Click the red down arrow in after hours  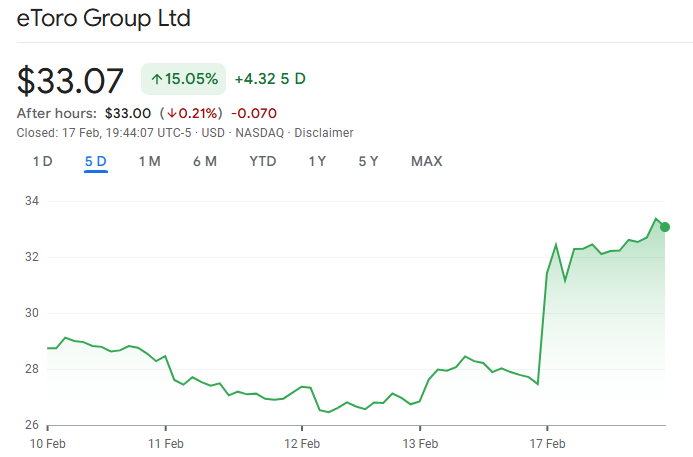click(171, 113)
